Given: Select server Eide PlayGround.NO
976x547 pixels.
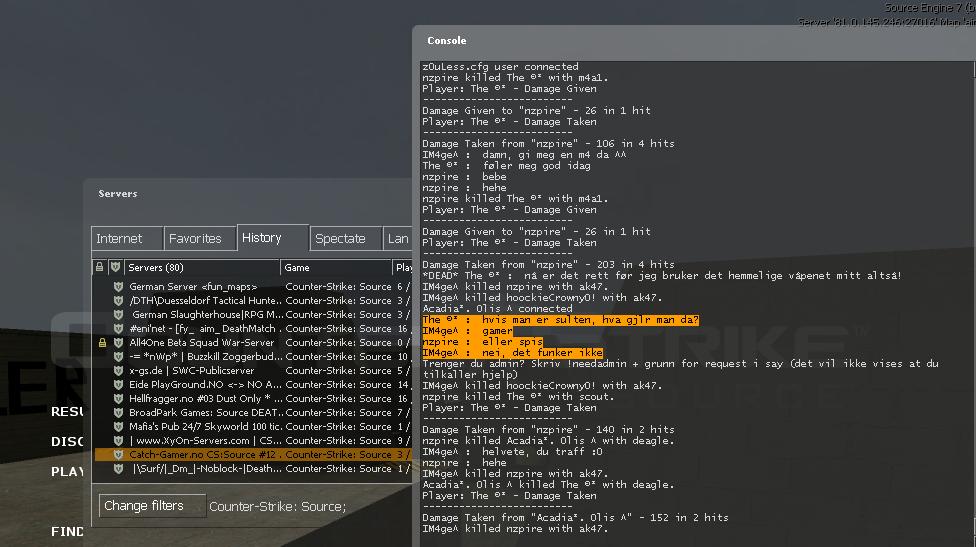Looking at the screenshot, I should (x=252, y=385).
